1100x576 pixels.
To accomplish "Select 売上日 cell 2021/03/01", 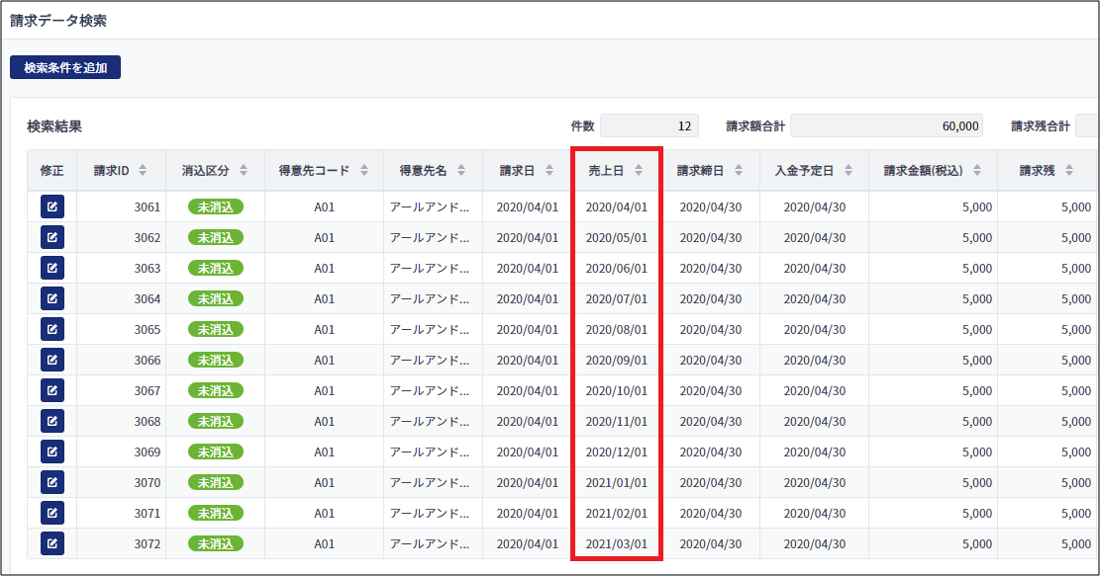I will click(617, 544).
